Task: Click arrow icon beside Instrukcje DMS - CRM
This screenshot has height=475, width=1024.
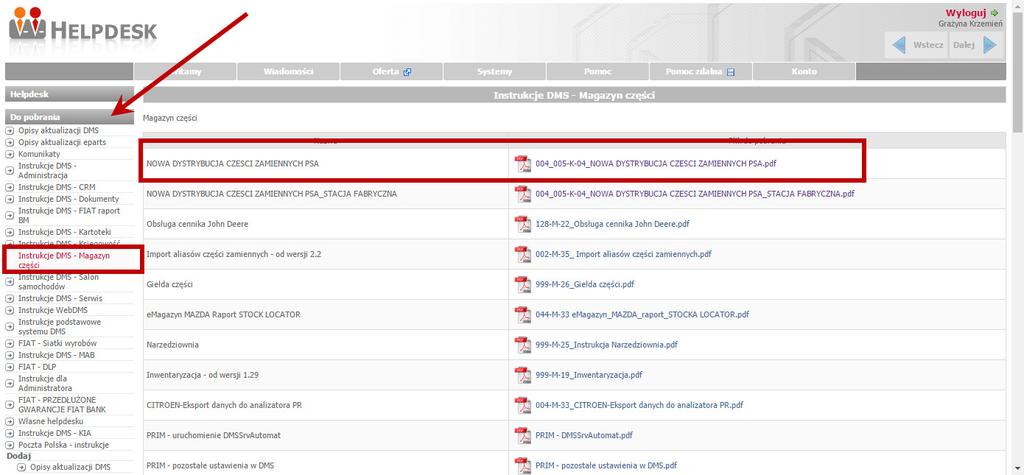Action: pyautogui.click(x=10, y=187)
